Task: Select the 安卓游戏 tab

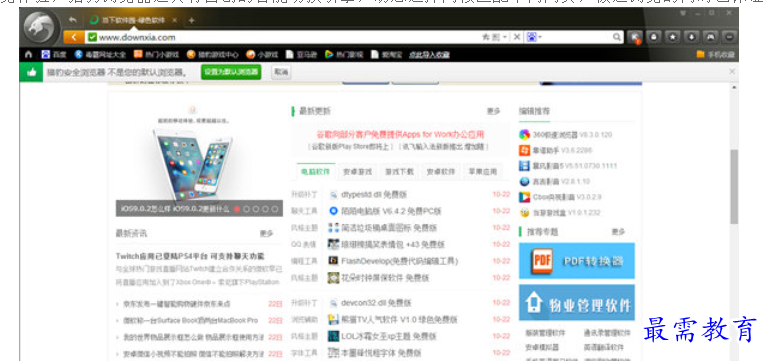Action: [358, 172]
